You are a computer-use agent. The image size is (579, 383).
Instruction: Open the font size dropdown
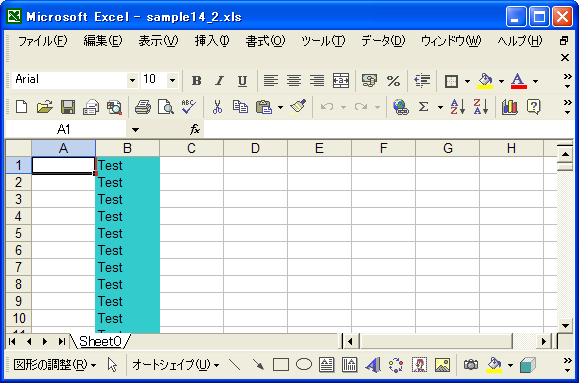[172, 80]
